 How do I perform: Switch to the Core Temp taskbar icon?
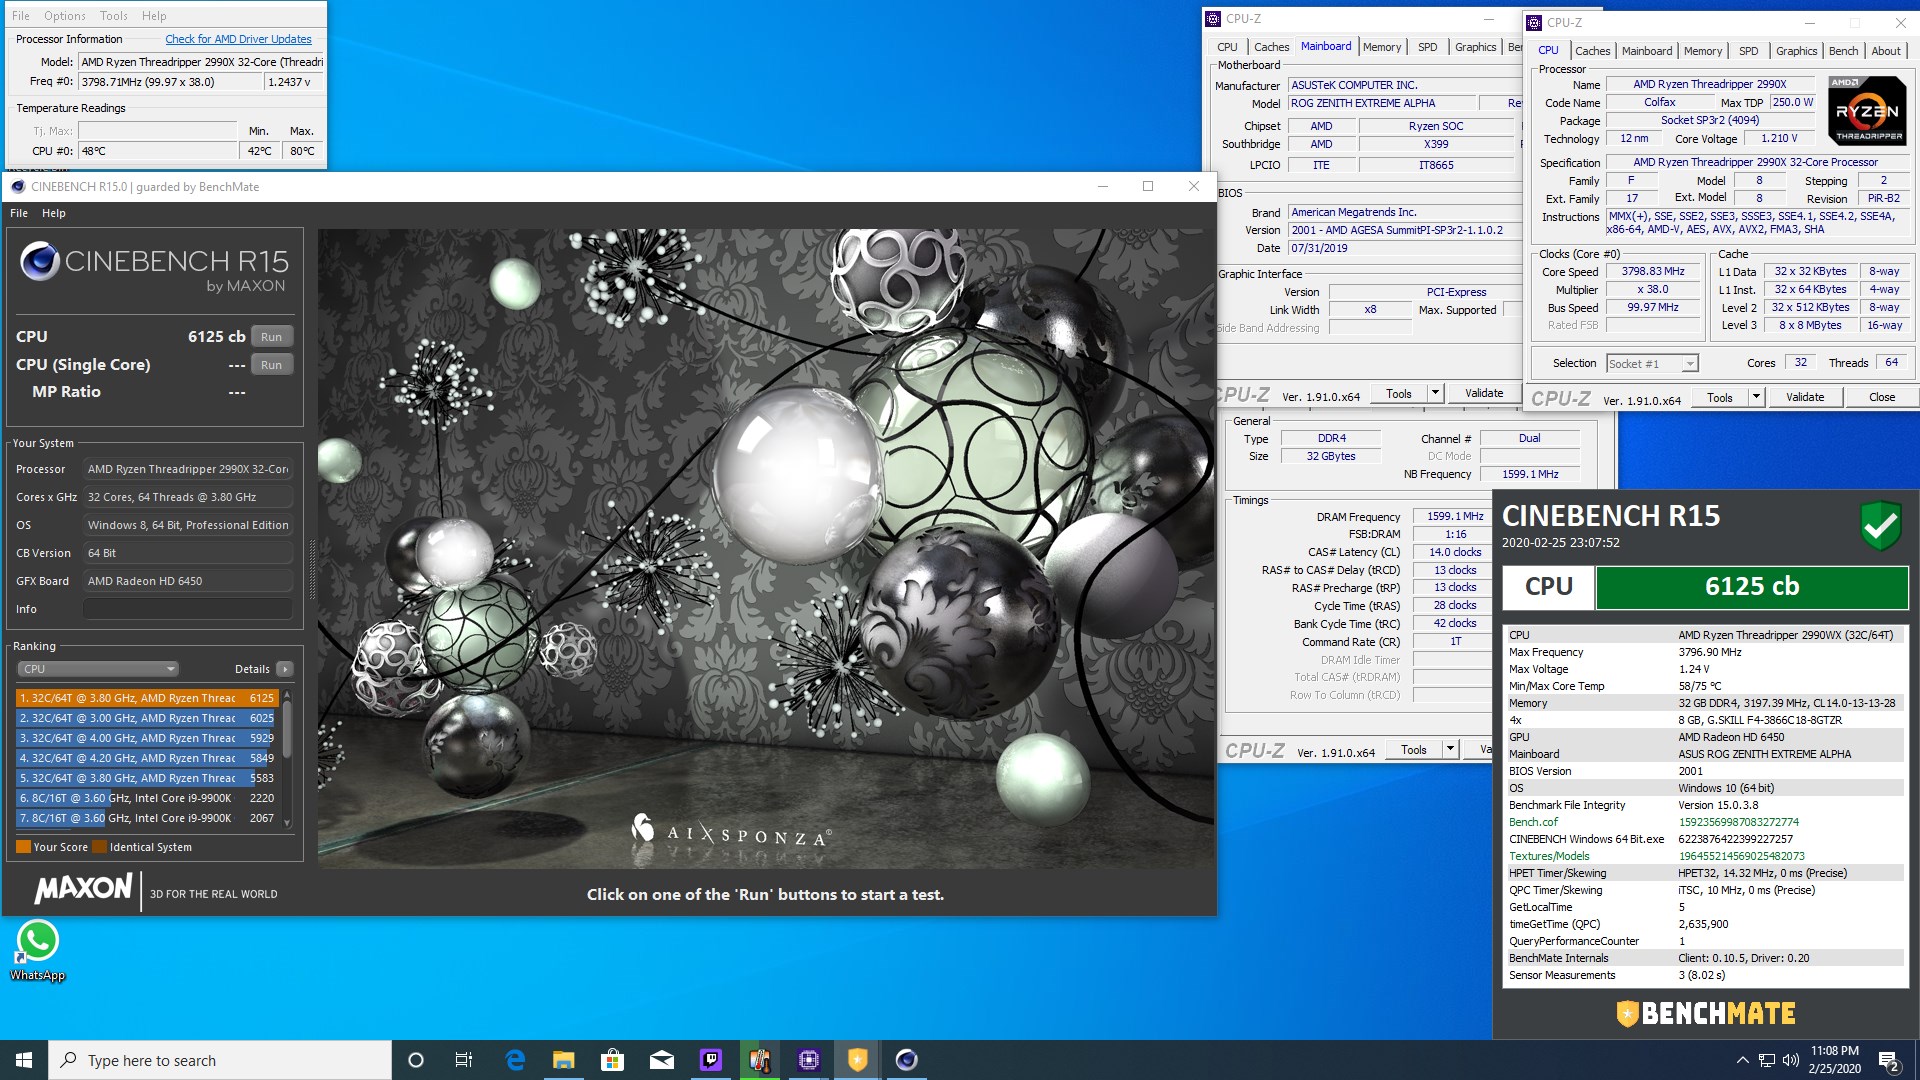pos(760,1060)
